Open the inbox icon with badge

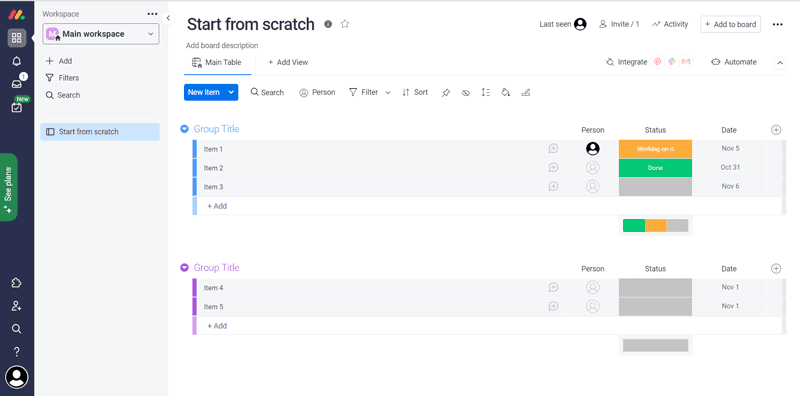[17, 84]
